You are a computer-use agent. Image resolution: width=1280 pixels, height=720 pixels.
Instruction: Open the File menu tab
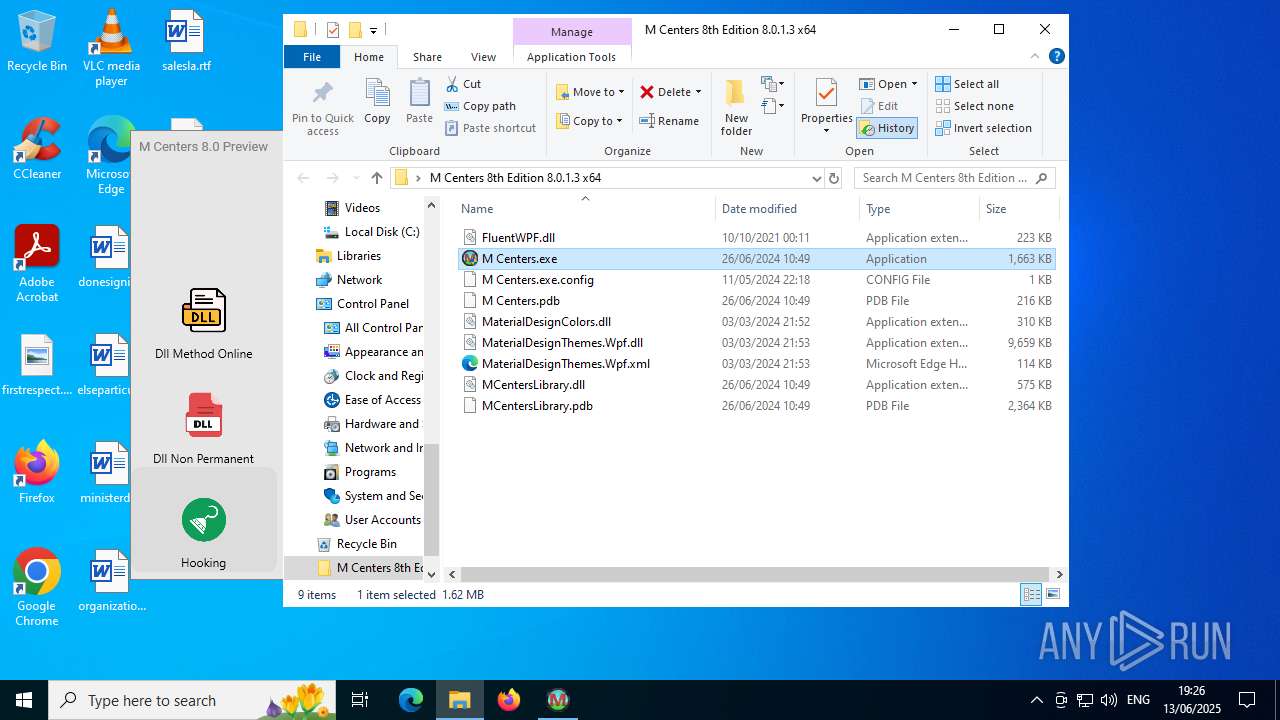(312, 57)
